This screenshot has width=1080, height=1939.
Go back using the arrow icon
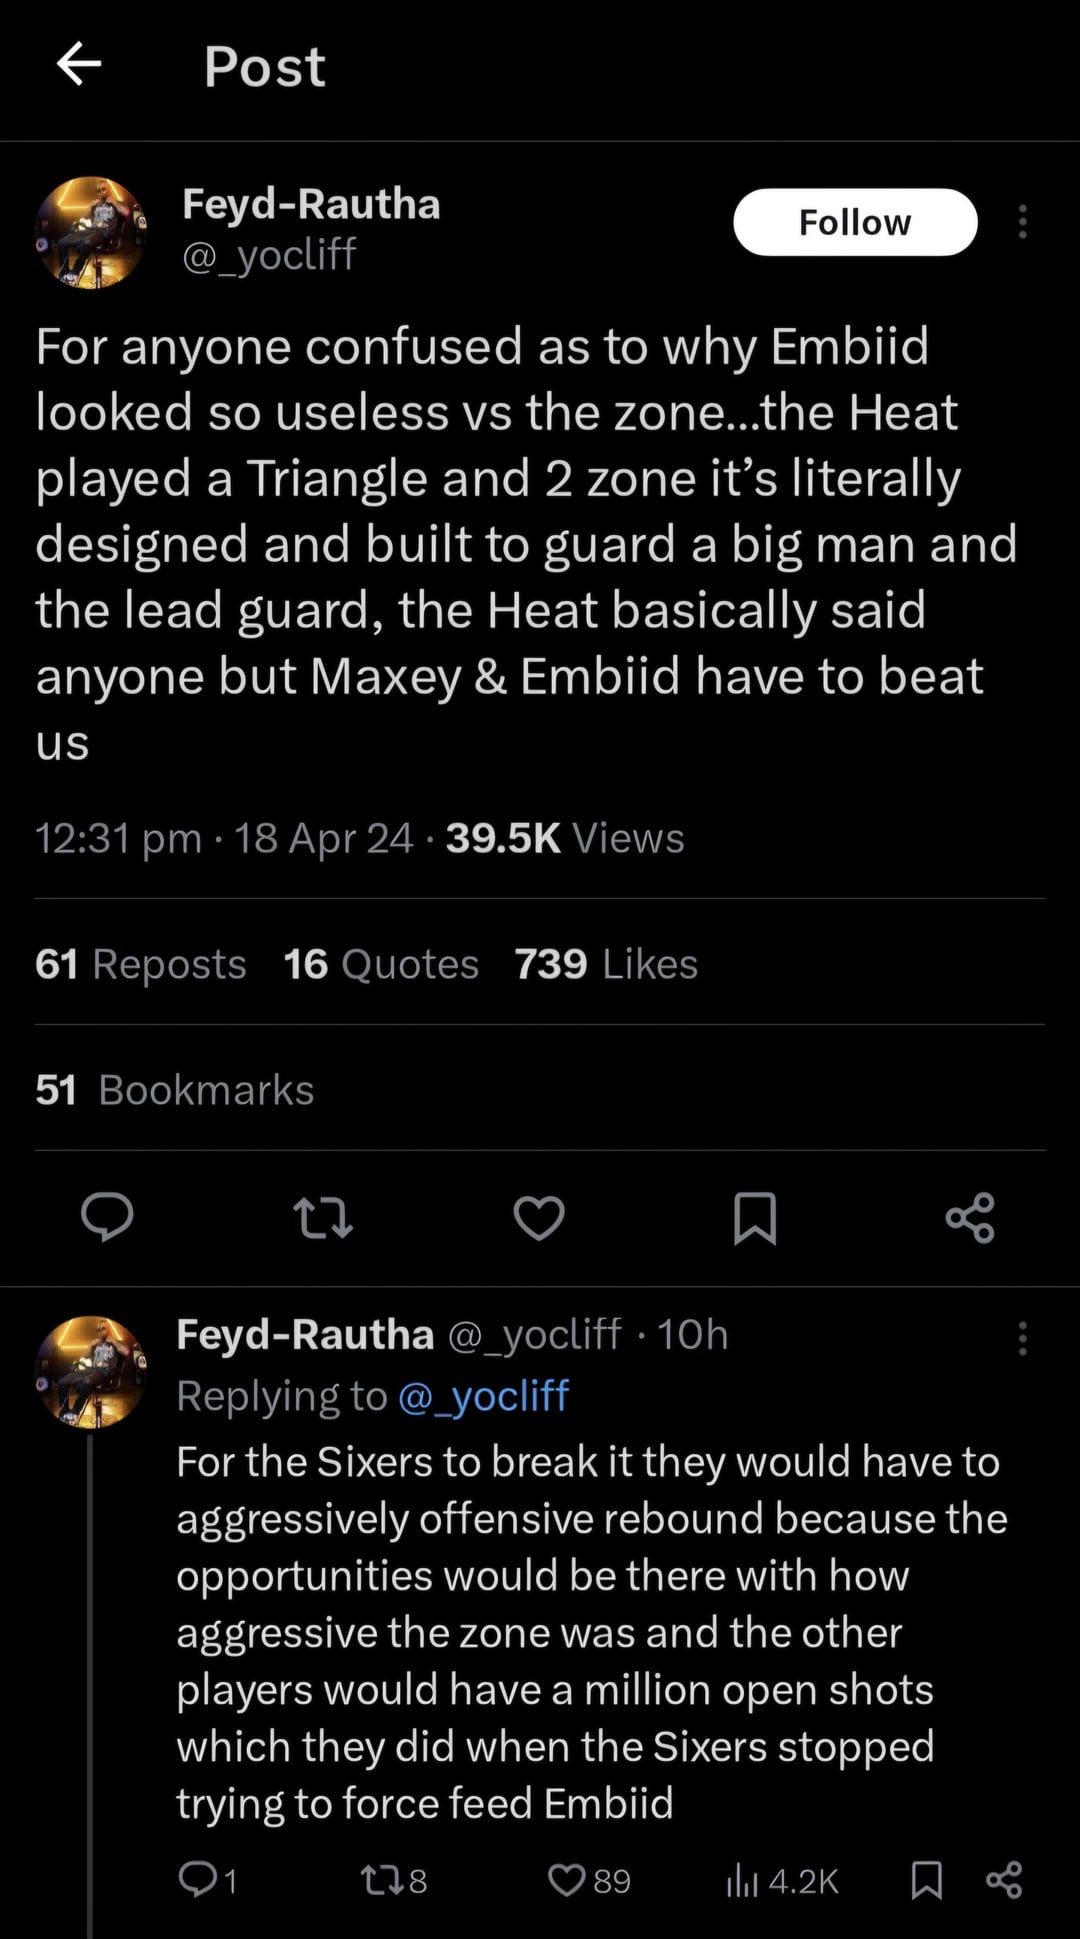click(x=79, y=65)
